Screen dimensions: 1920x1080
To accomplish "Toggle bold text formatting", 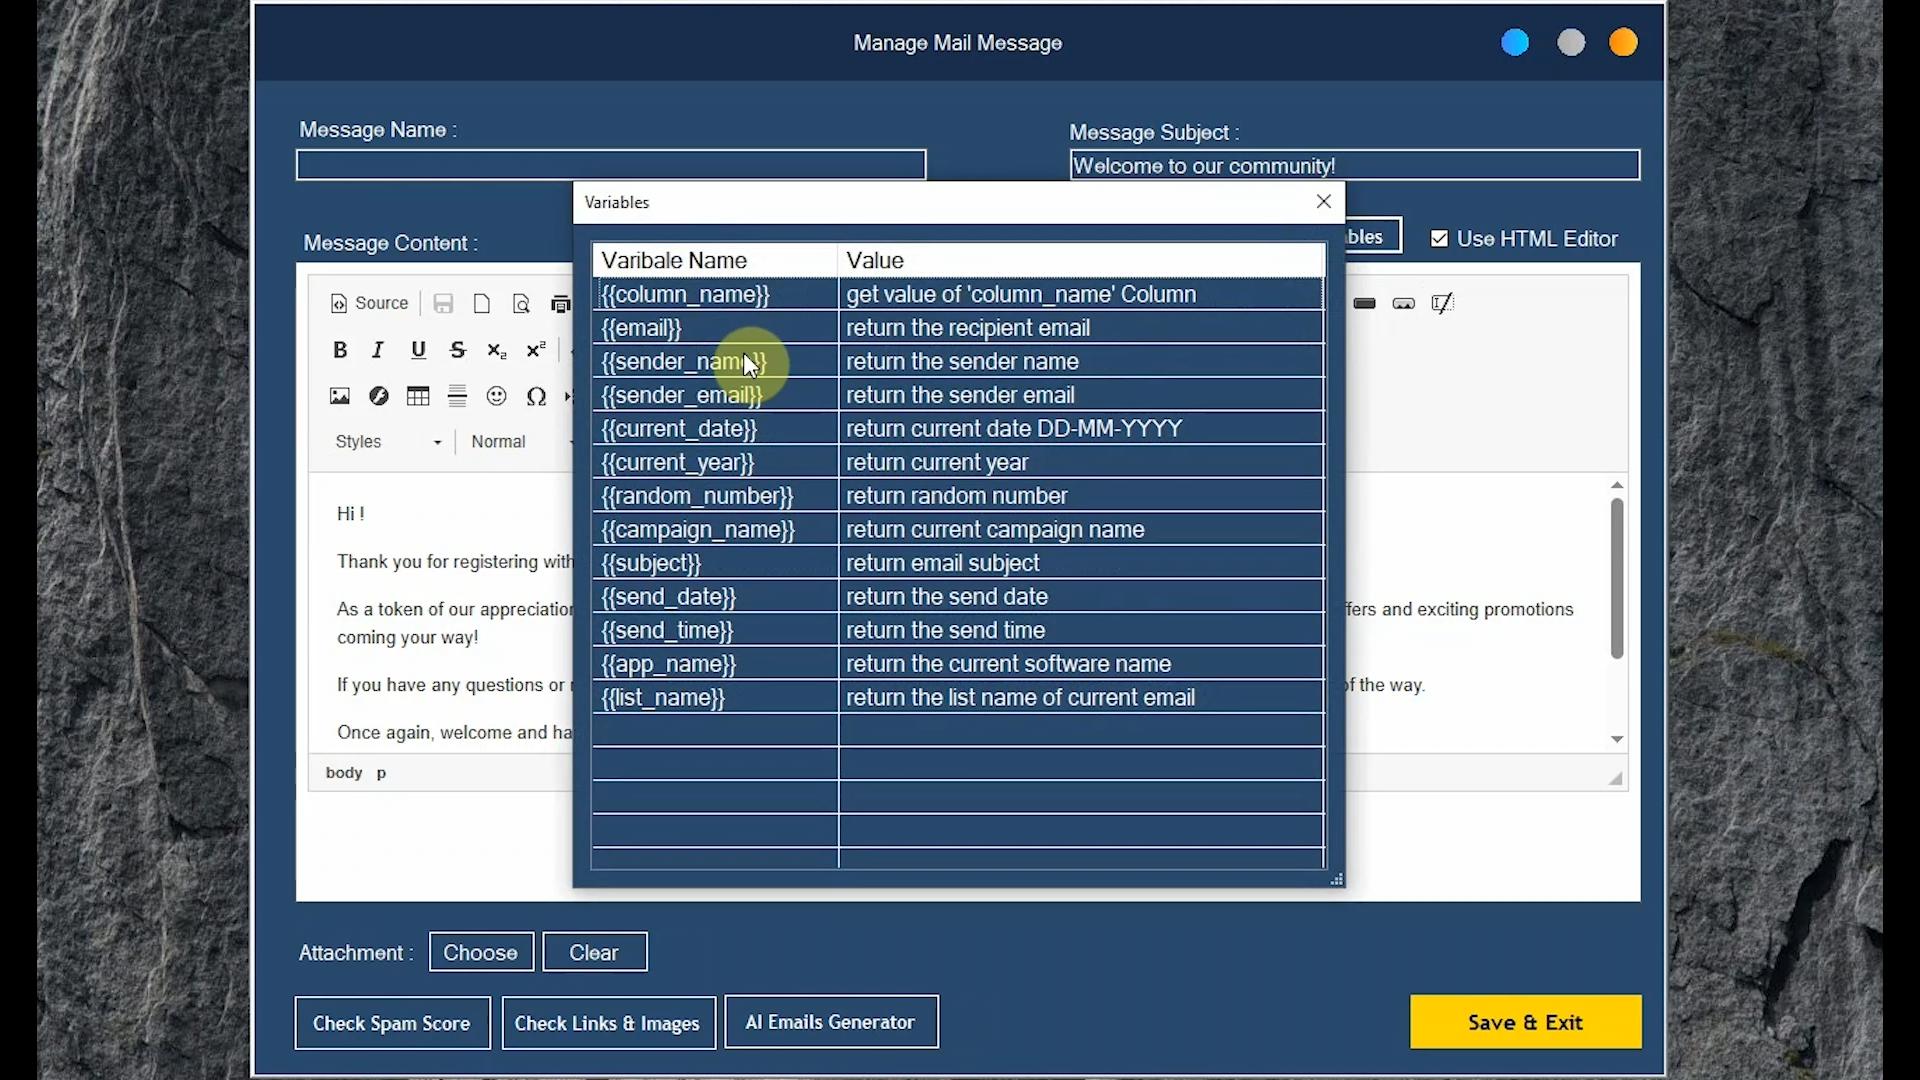I will point(339,349).
